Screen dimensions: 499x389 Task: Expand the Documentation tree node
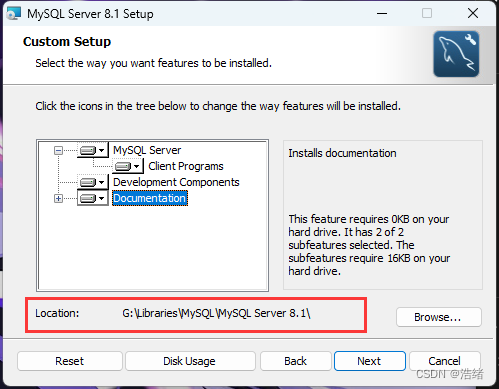click(x=58, y=199)
